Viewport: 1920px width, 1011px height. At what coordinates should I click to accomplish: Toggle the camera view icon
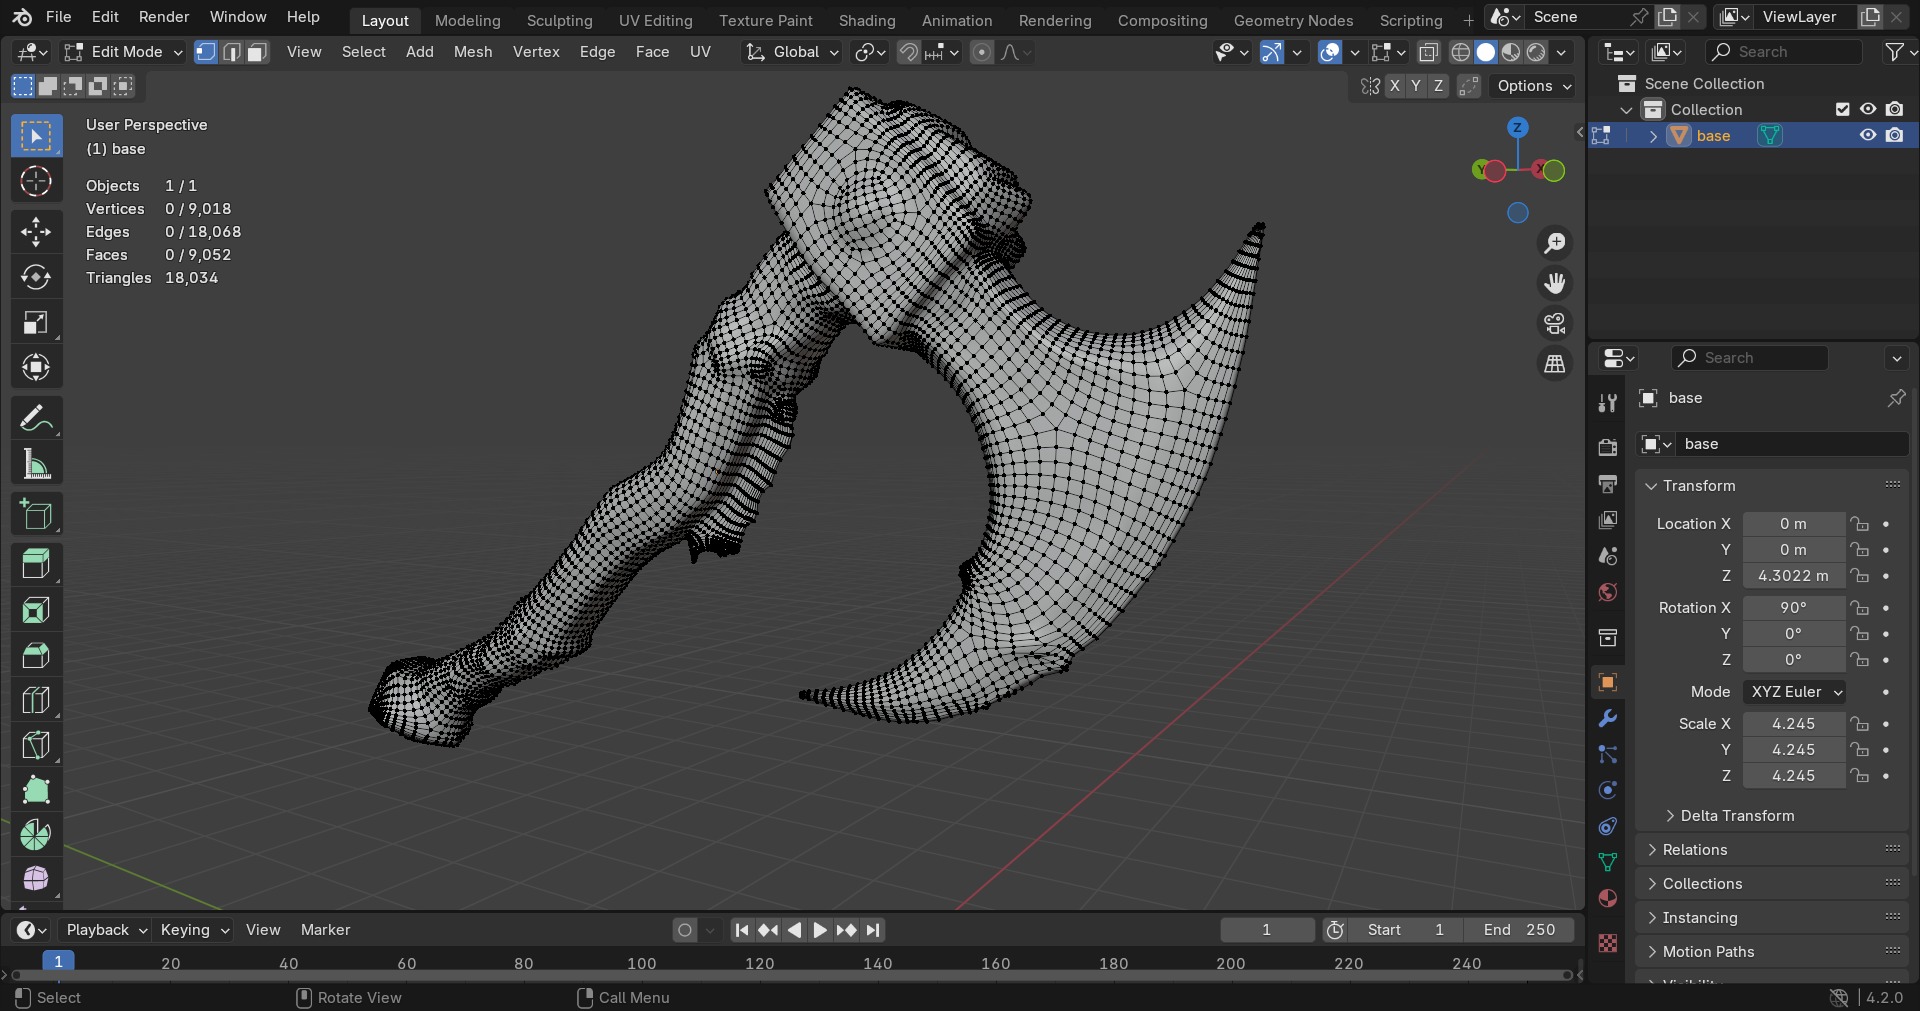click(x=1555, y=323)
